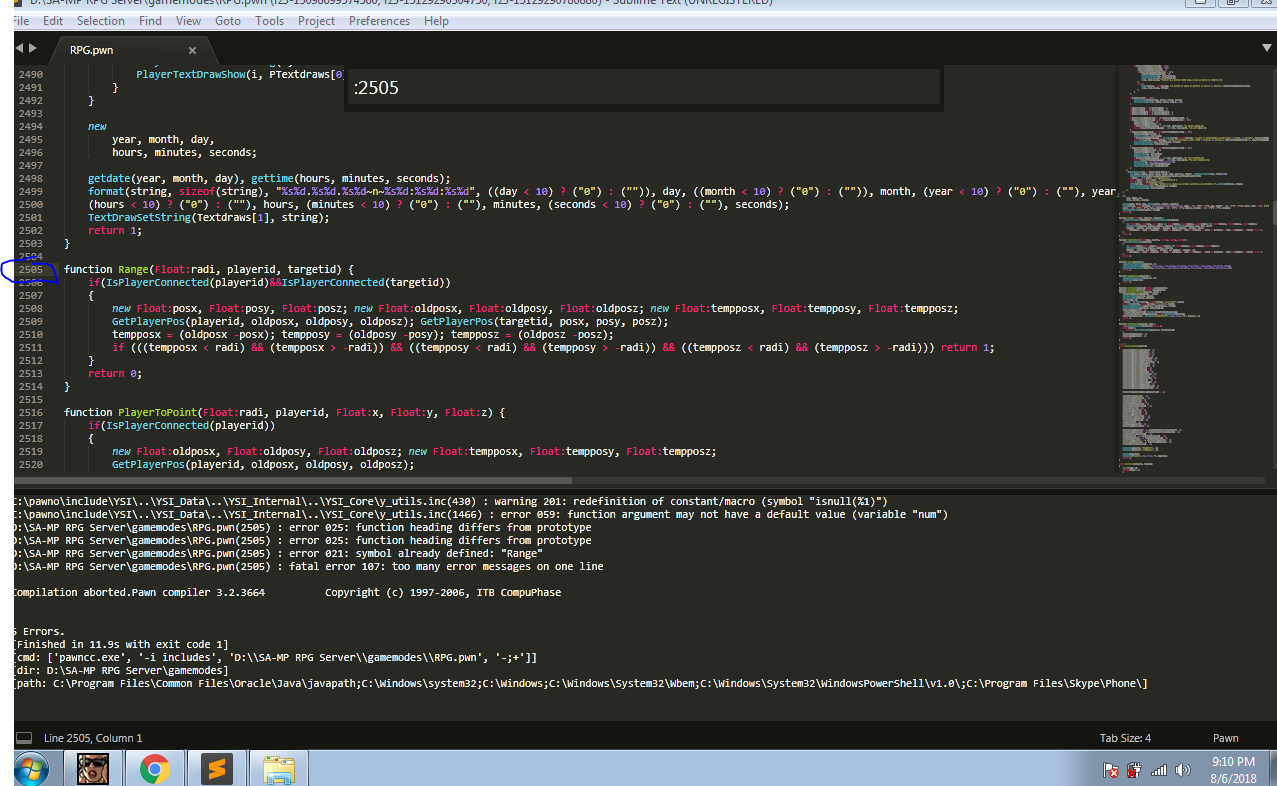Click the 'TextDrawSetString(Textdraws[1], string);' line
The image size is (1277, 786).
pyautogui.click(x=208, y=217)
